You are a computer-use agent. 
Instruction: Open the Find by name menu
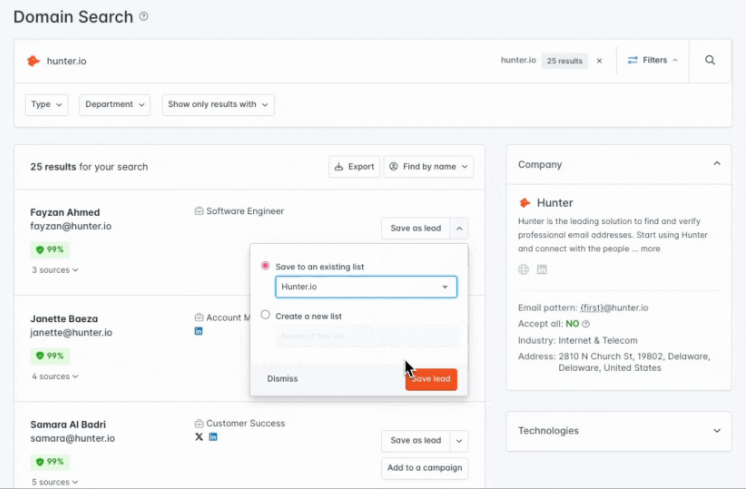429,167
